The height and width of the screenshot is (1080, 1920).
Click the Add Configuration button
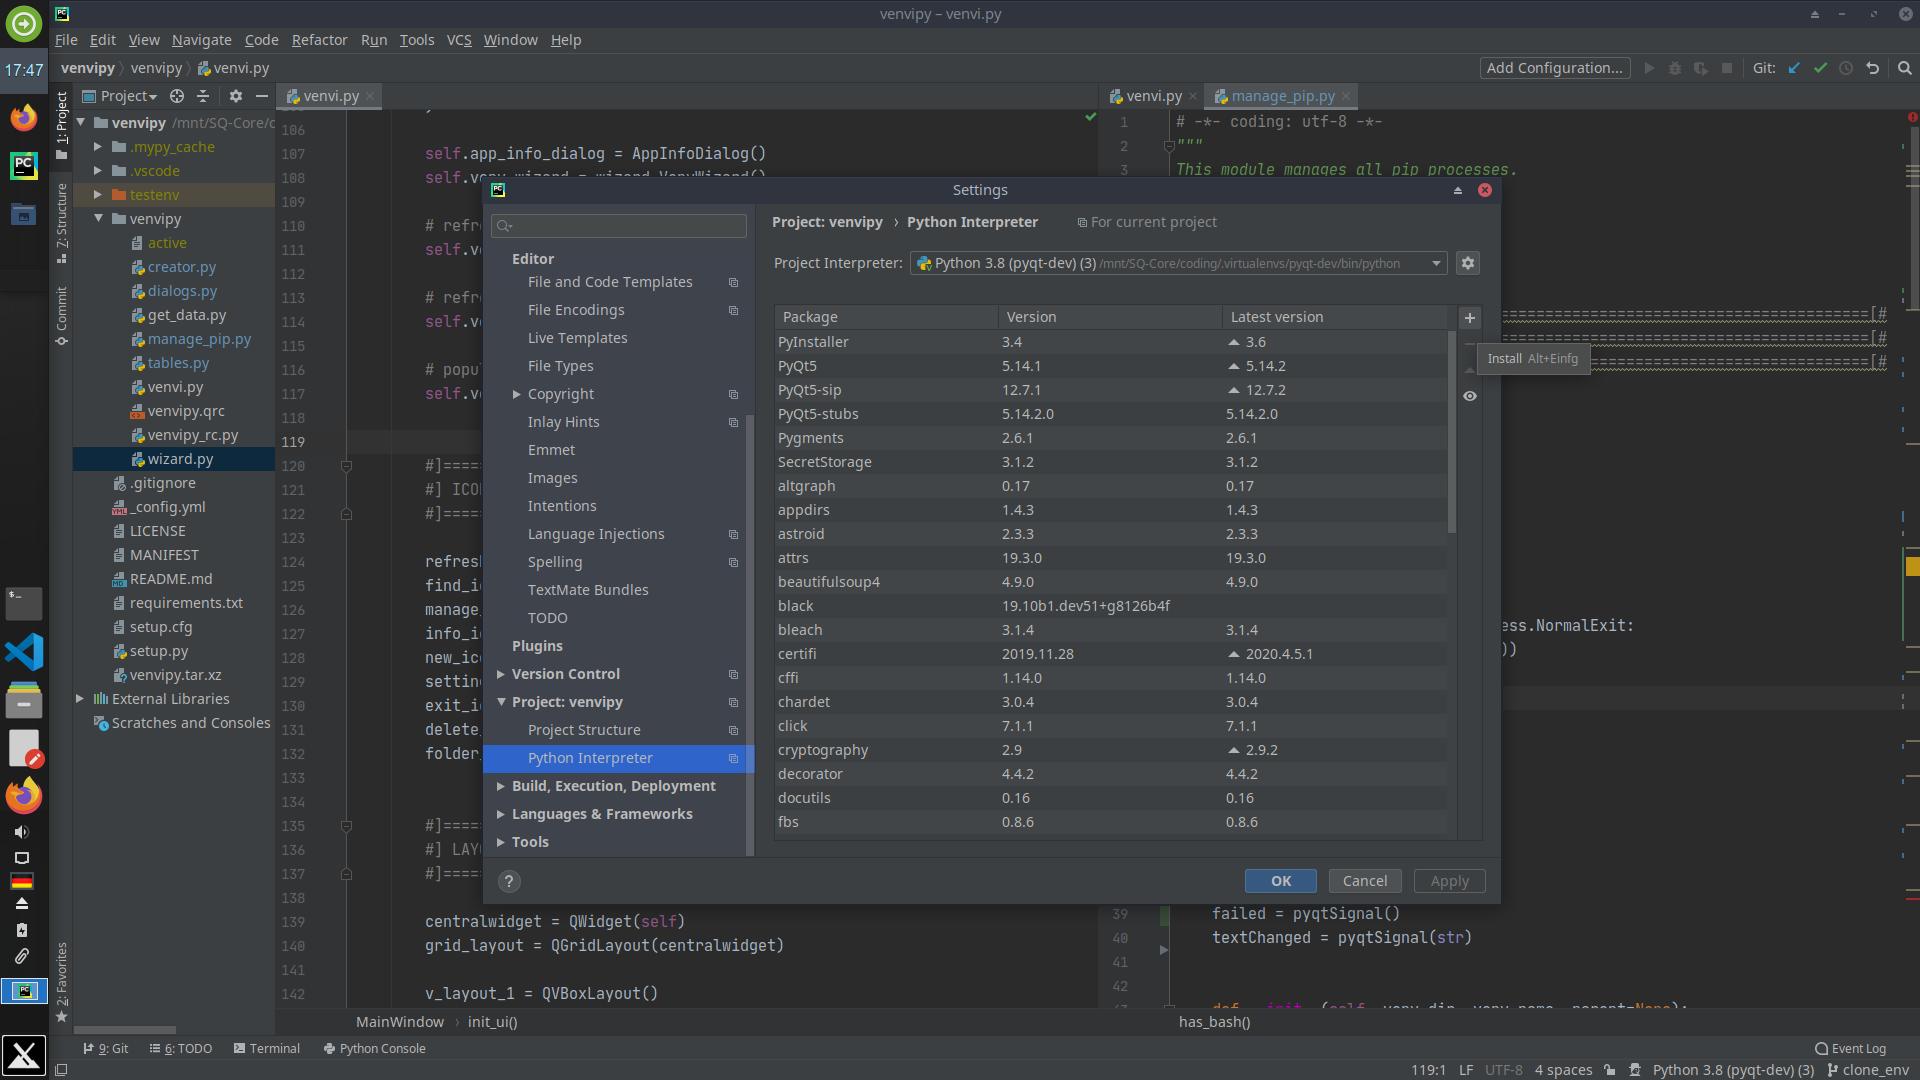click(x=1554, y=68)
